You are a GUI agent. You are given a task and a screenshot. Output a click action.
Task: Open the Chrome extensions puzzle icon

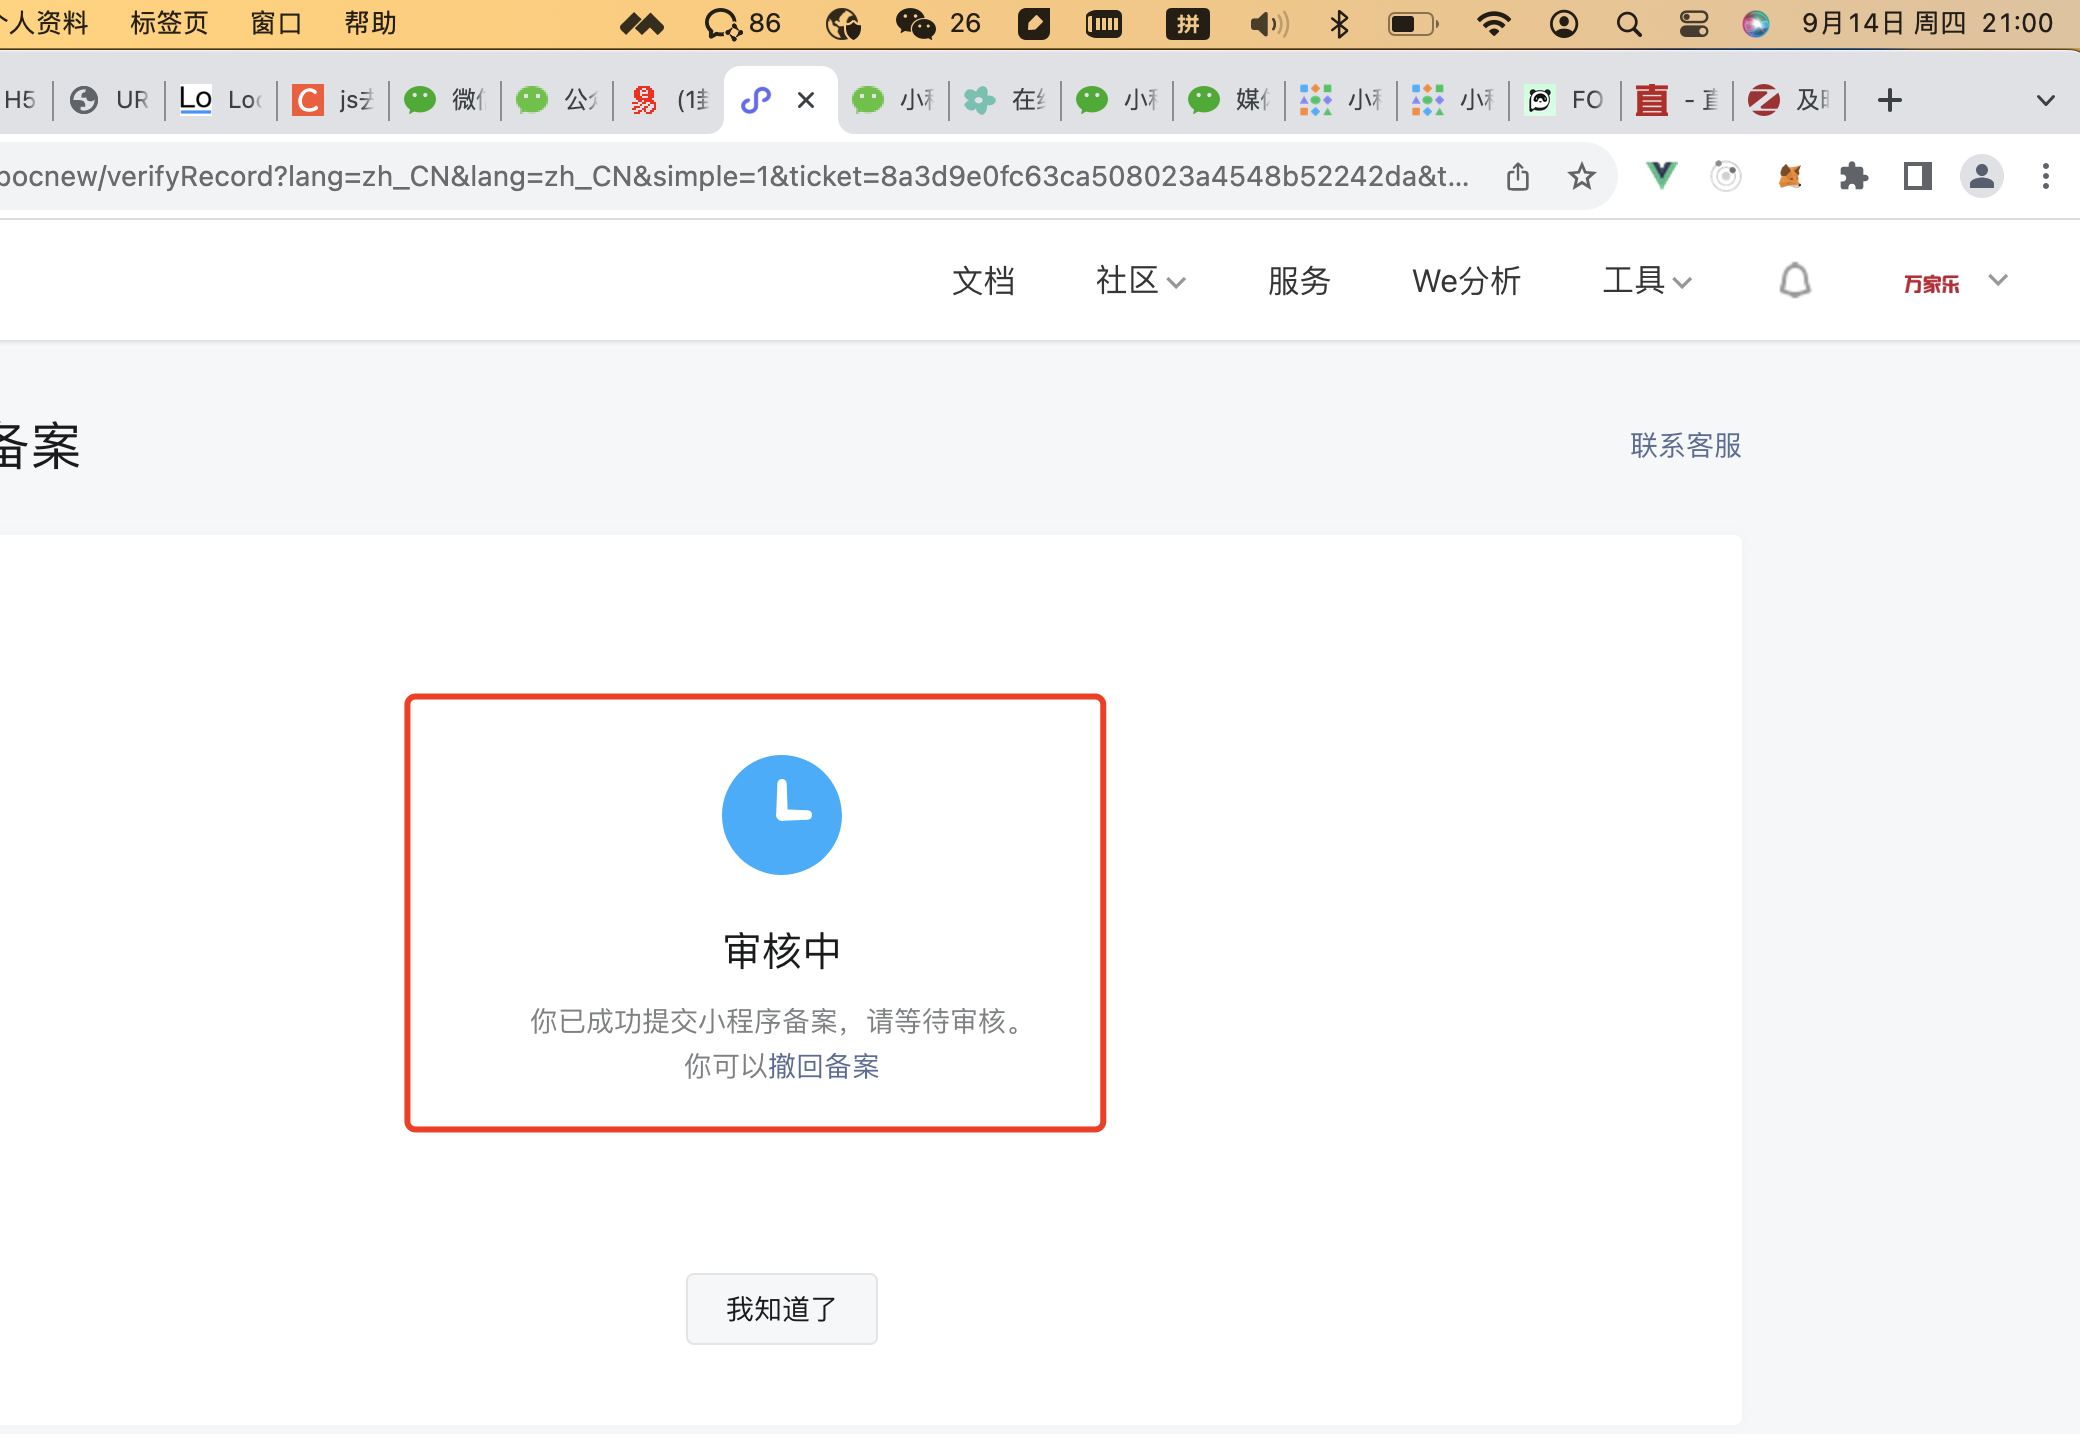point(1853,177)
